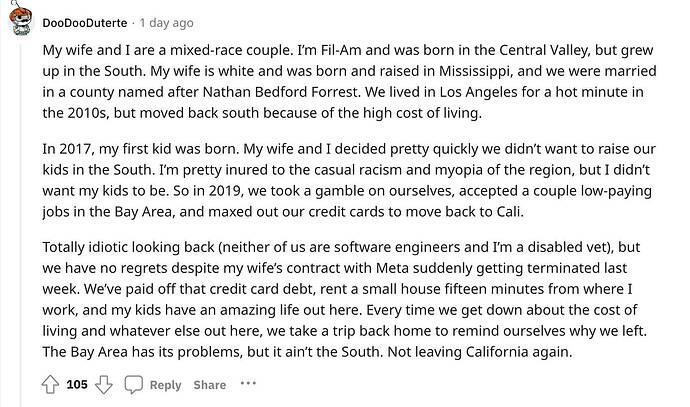The height and width of the screenshot is (407, 690).
Task: Open the three-dot more options menu
Action: coord(248,384)
